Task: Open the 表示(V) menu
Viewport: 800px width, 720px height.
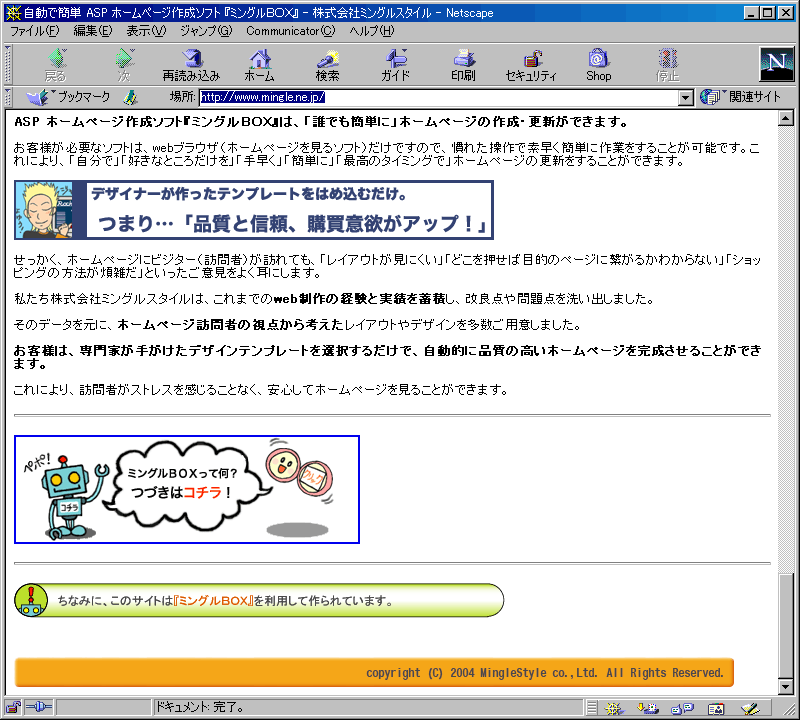Action: pos(146,31)
